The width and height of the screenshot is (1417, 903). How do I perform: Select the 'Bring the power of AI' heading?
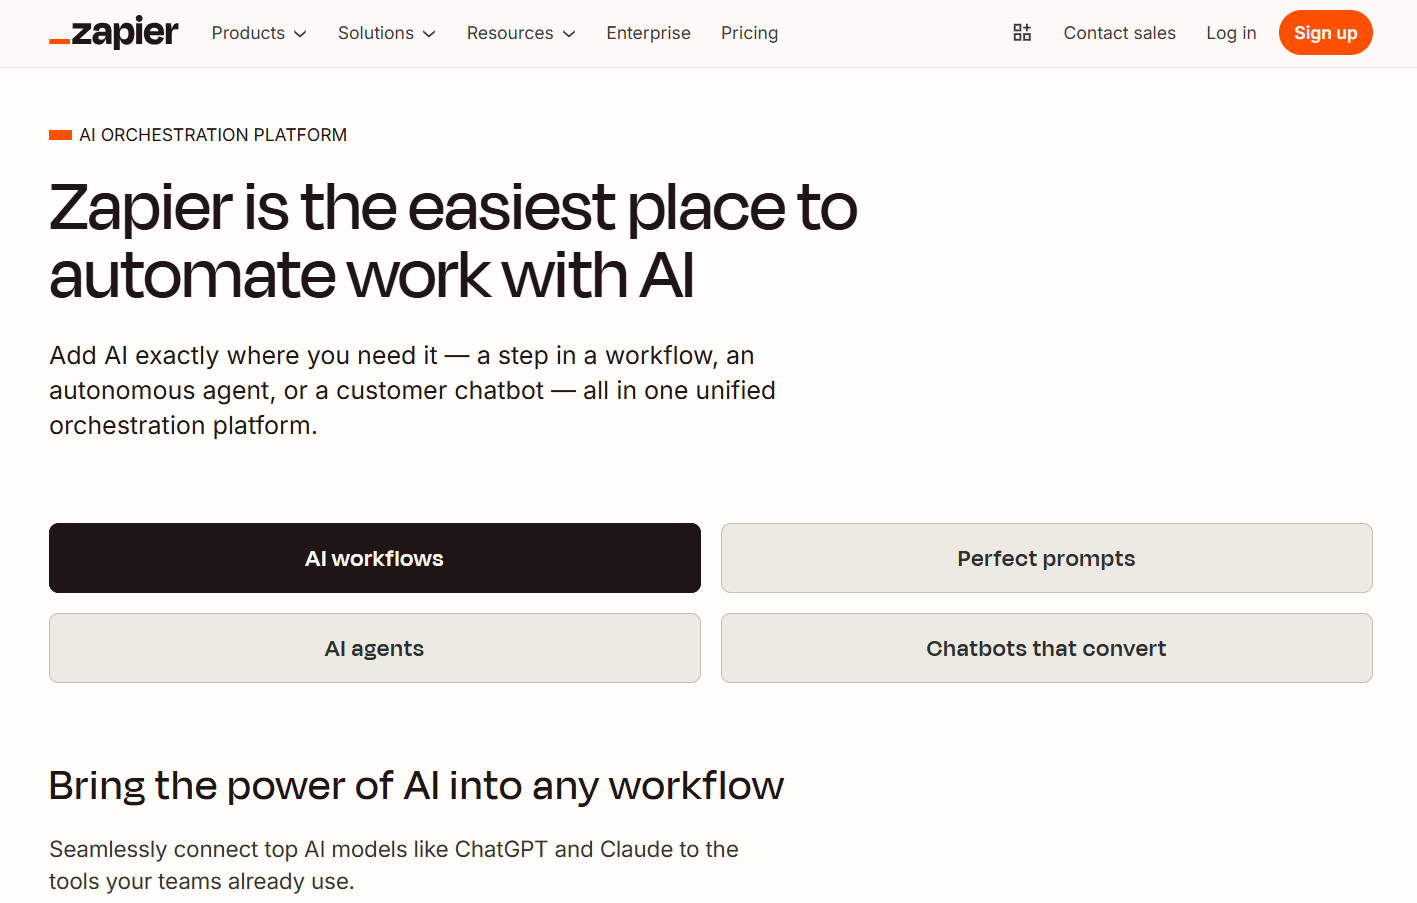[x=416, y=786]
